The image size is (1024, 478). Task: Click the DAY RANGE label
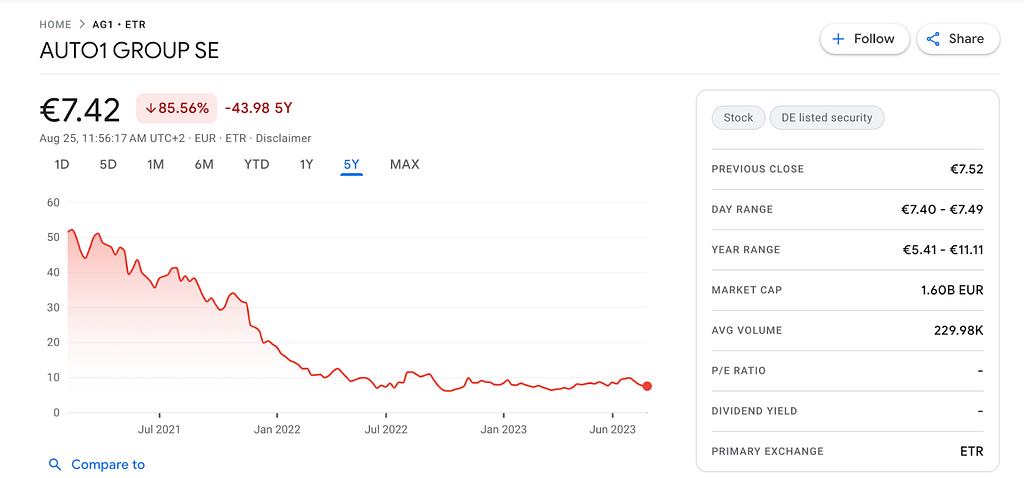[x=742, y=210]
